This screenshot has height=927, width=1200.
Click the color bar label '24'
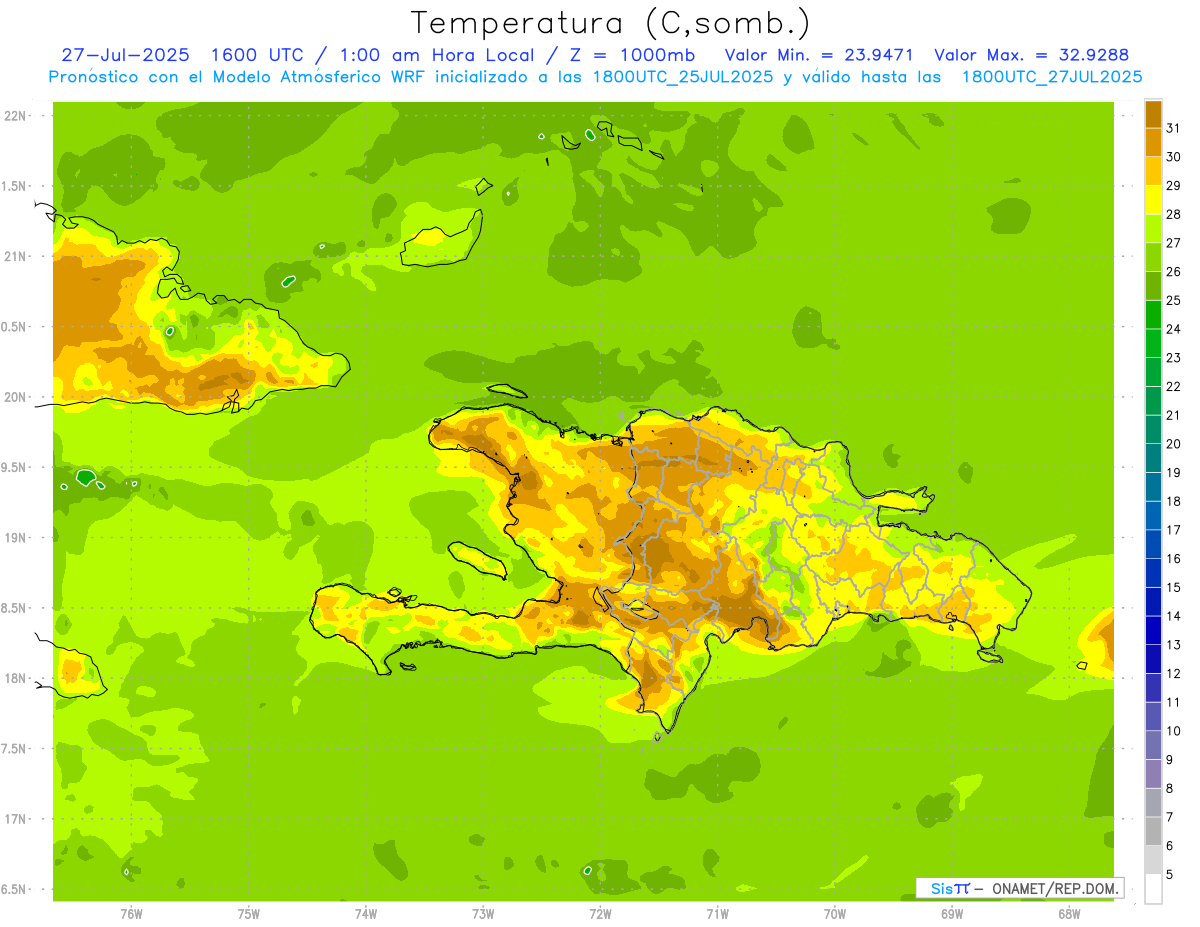point(1173,329)
